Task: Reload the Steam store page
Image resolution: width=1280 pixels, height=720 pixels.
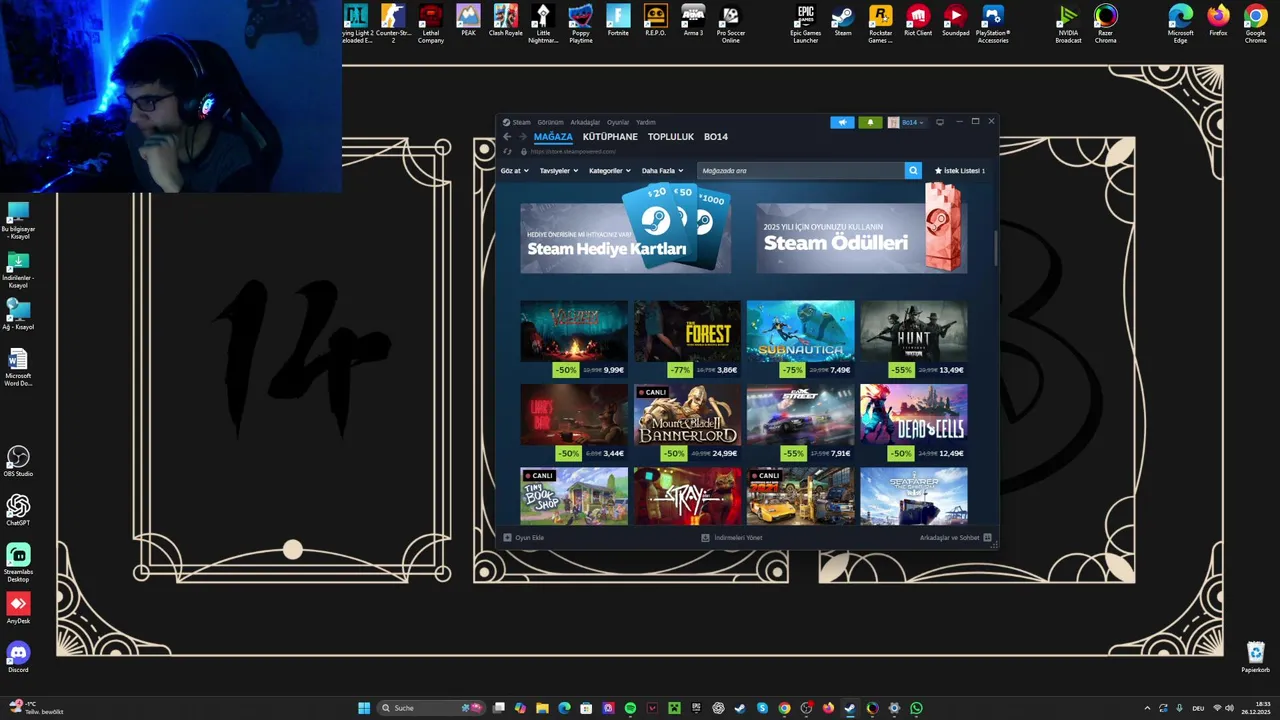Action: click(x=507, y=151)
